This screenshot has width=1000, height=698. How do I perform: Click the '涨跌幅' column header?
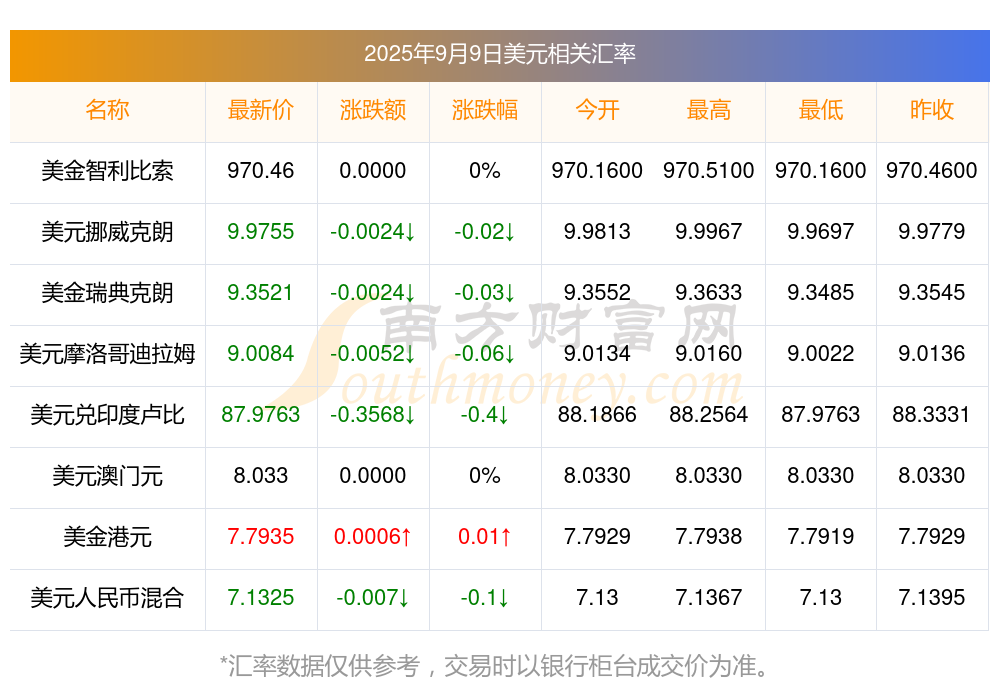(x=485, y=110)
